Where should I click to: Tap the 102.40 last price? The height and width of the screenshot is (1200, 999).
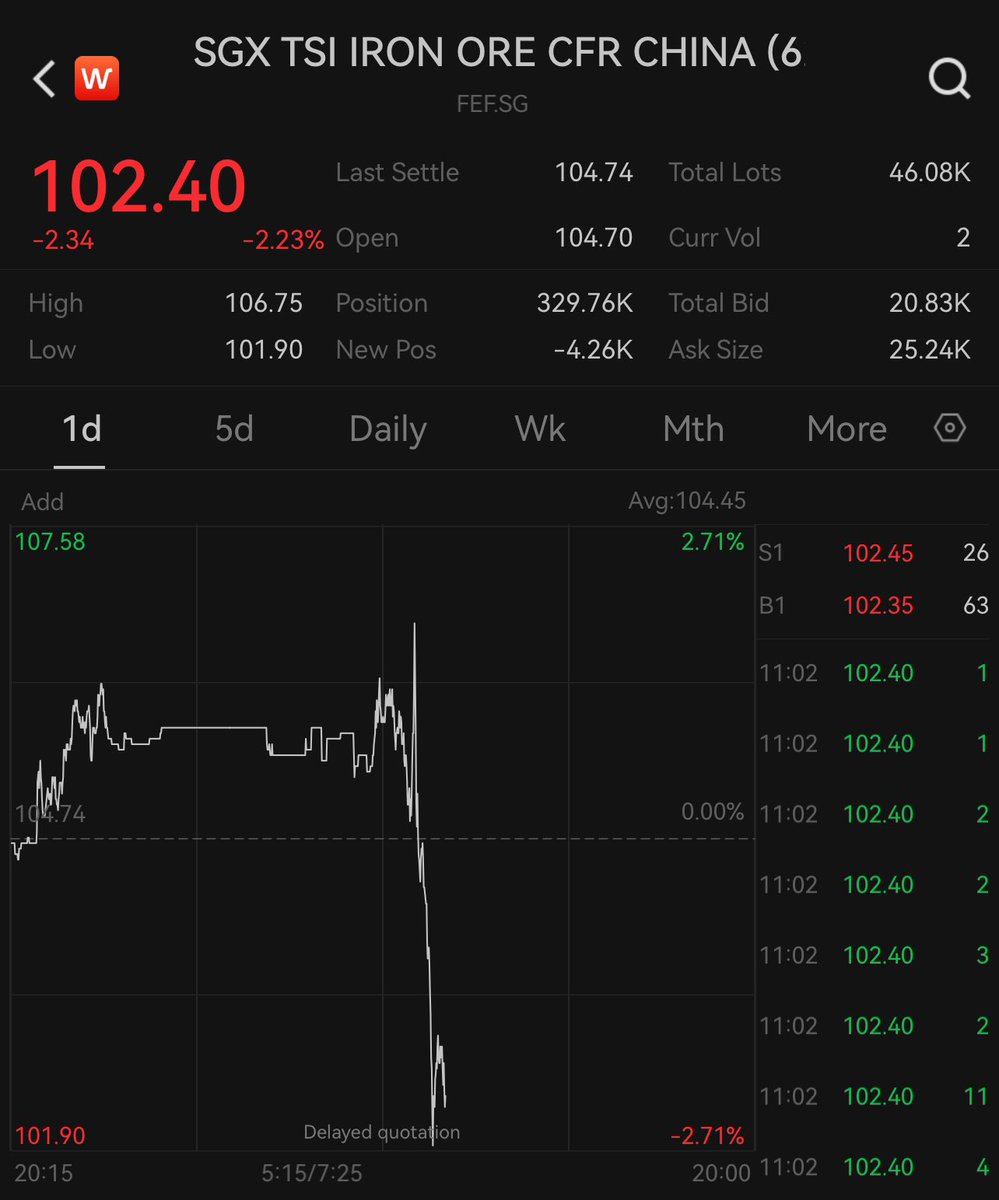coord(139,187)
